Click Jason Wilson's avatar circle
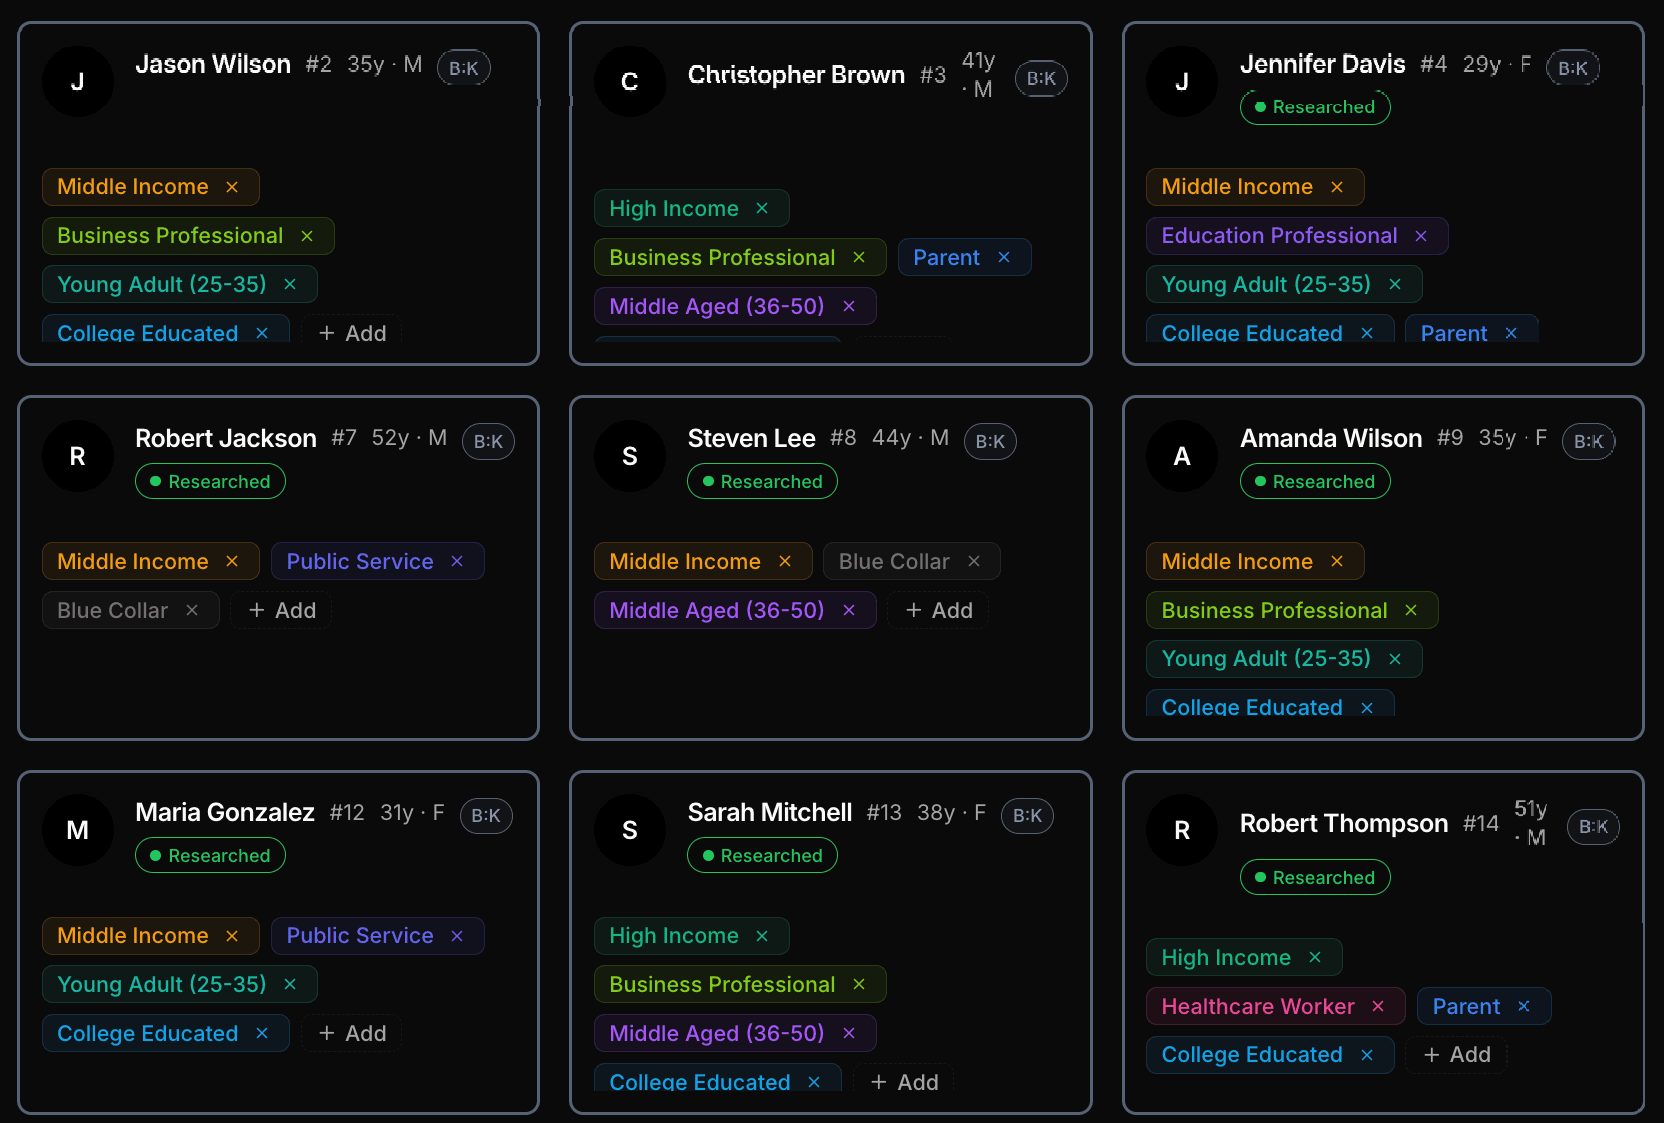The width and height of the screenshot is (1664, 1123). click(78, 81)
